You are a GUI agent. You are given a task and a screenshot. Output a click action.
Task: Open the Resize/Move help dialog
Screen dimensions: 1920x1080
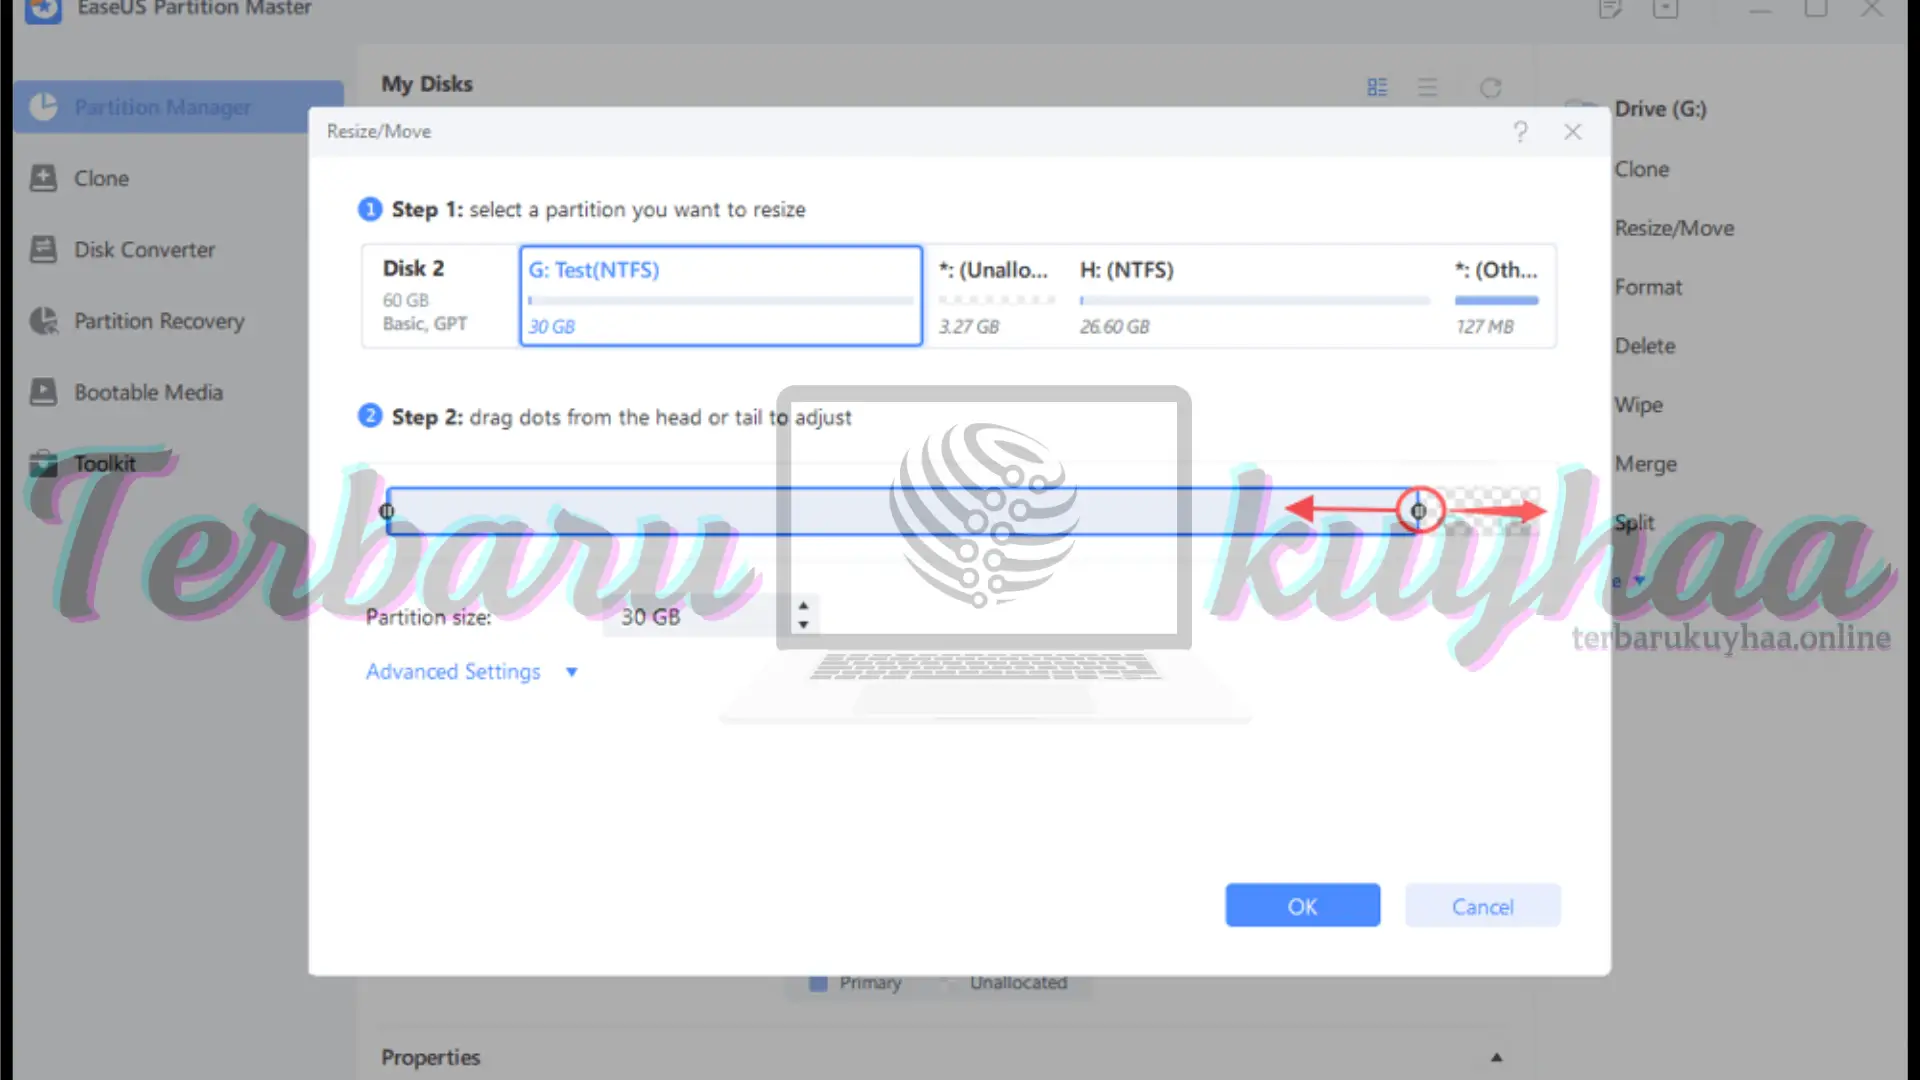pos(1520,131)
